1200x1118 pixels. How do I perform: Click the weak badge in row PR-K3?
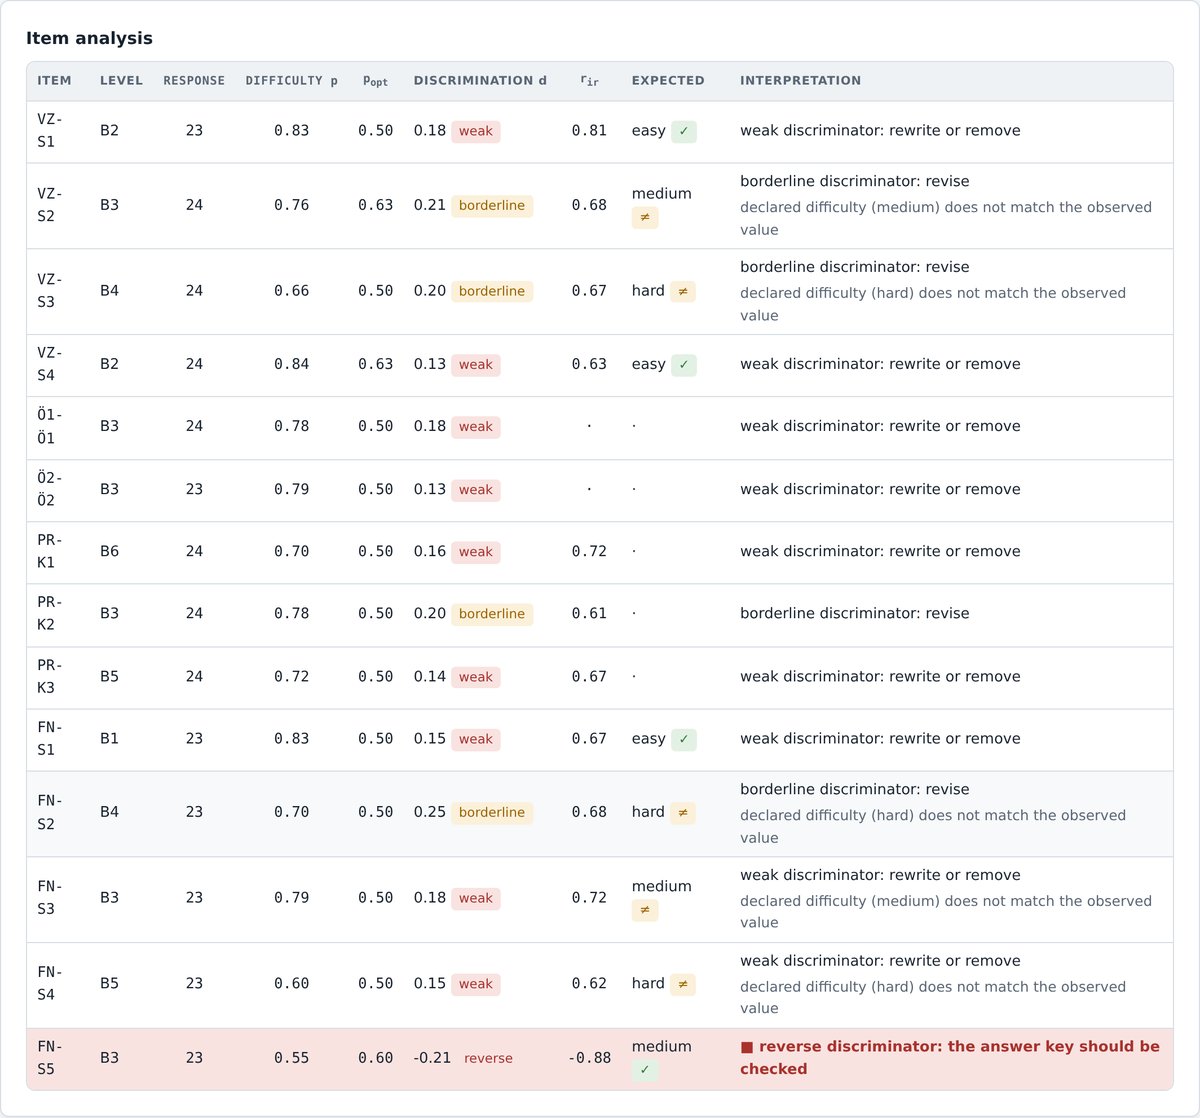pos(476,677)
